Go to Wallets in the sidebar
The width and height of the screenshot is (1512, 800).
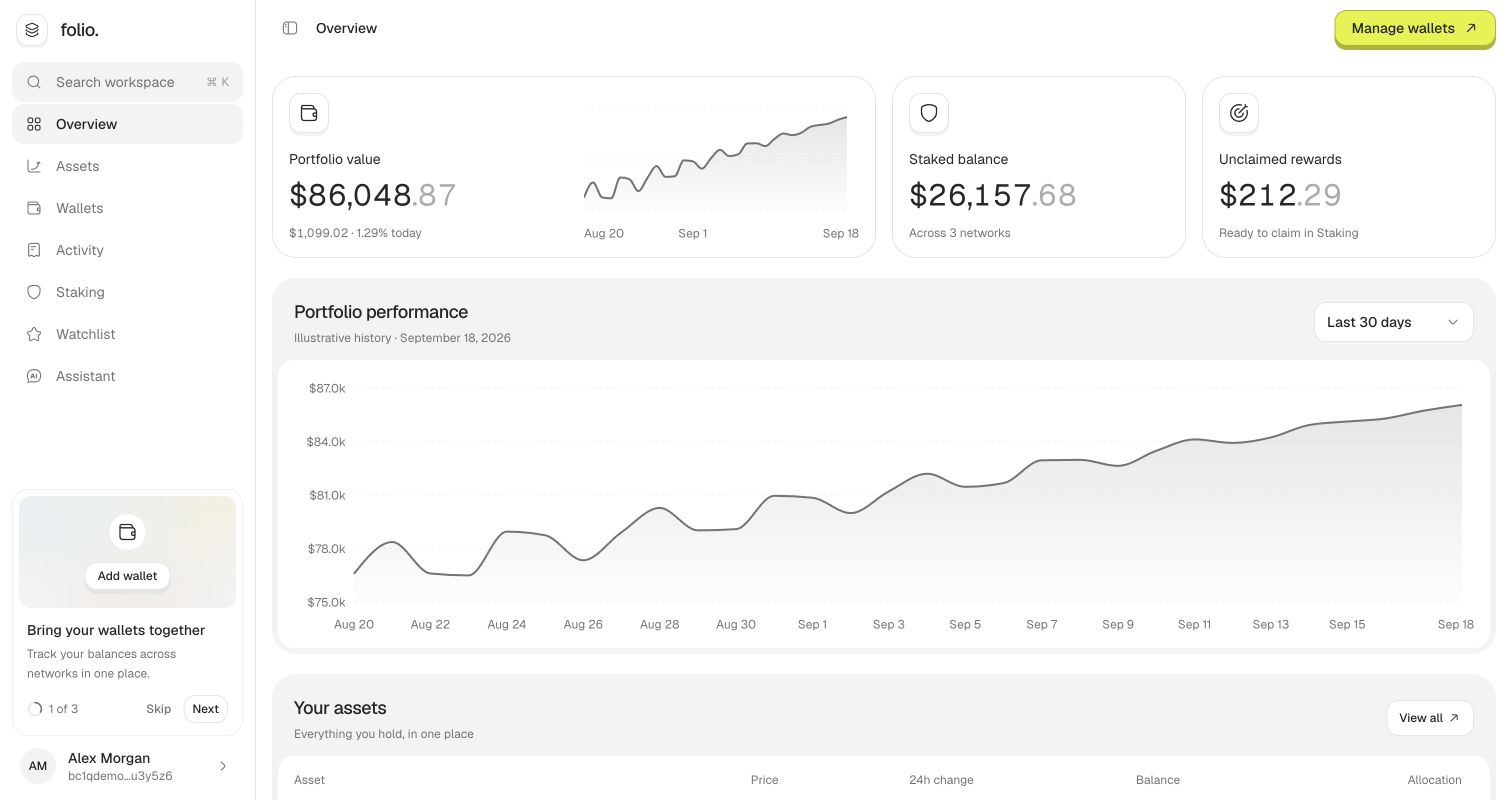tap(127, 208)
